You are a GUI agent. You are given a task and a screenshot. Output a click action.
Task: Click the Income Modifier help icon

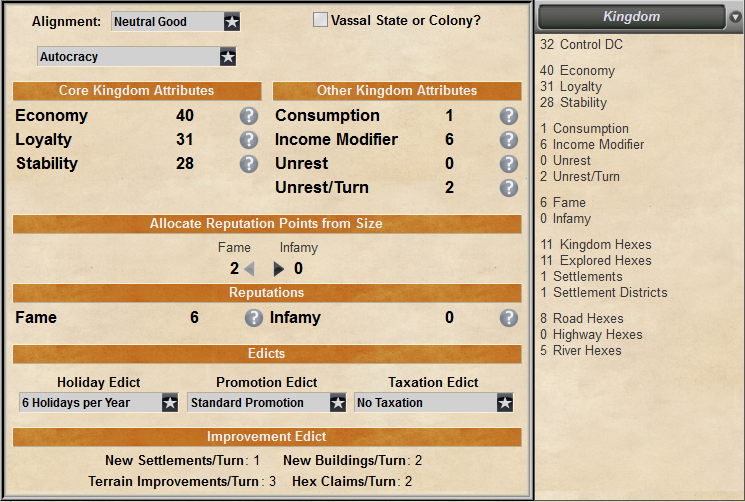point(509,140)
